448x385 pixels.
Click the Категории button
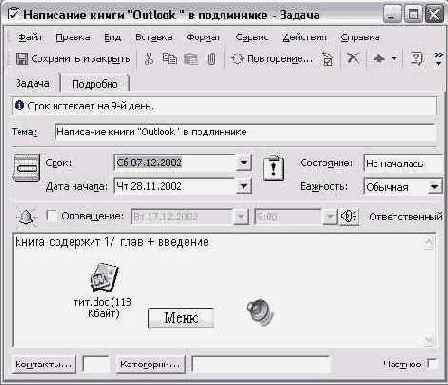152,364
